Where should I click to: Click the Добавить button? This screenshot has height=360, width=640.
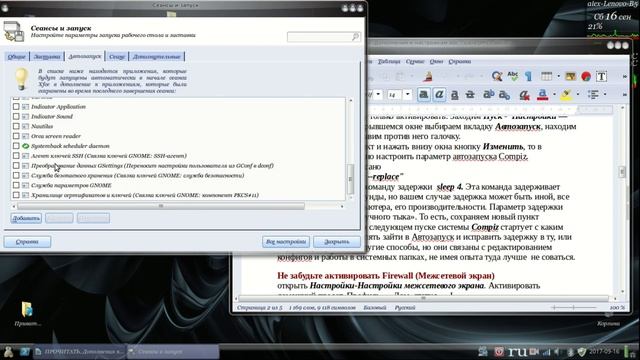tap(26, 218)
